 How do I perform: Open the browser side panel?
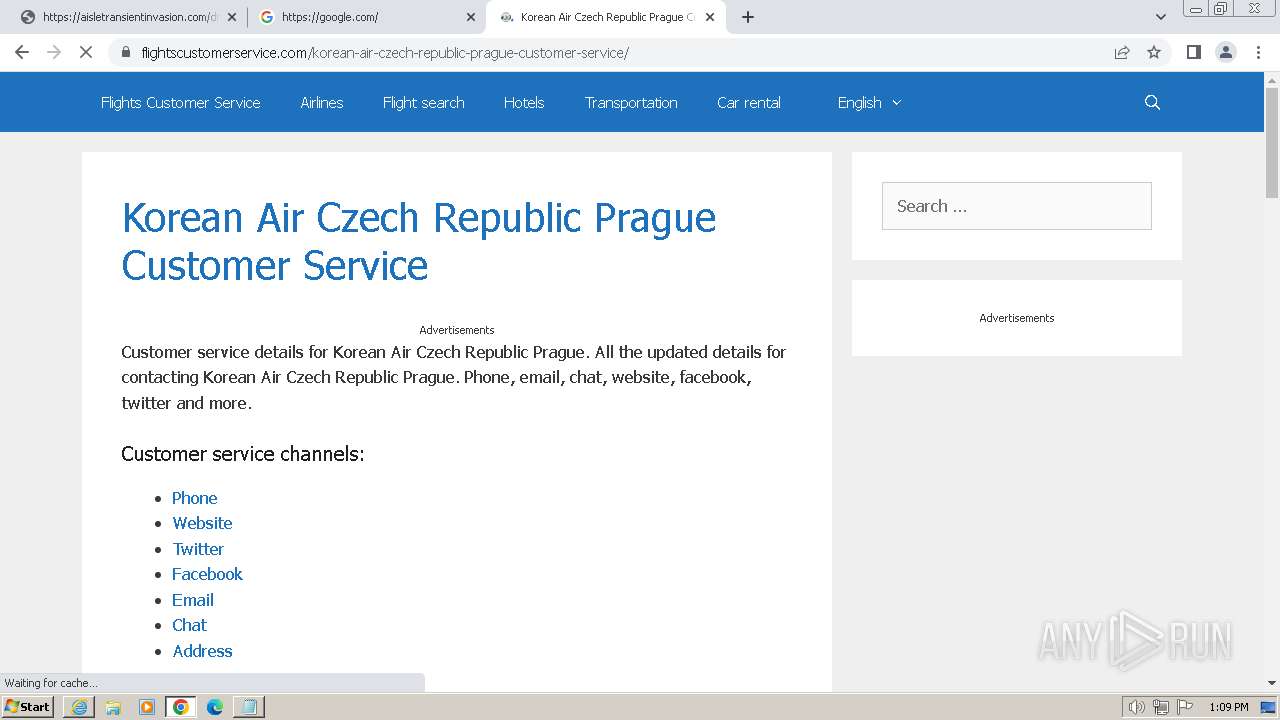[1193, 52]
